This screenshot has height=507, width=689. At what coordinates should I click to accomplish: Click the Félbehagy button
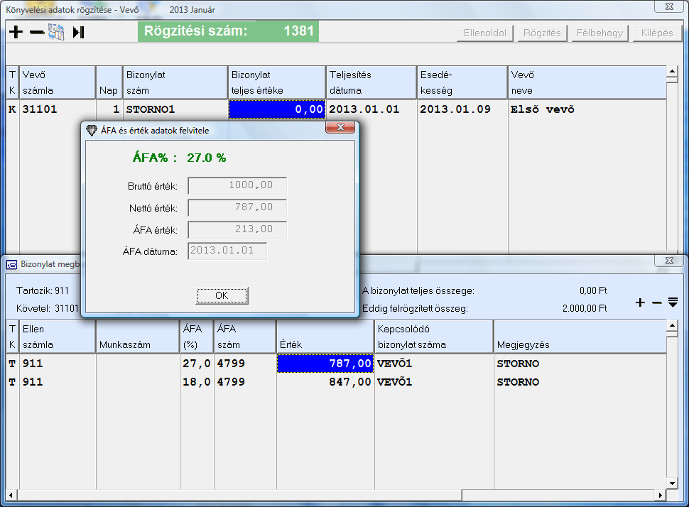pos(599,33)
